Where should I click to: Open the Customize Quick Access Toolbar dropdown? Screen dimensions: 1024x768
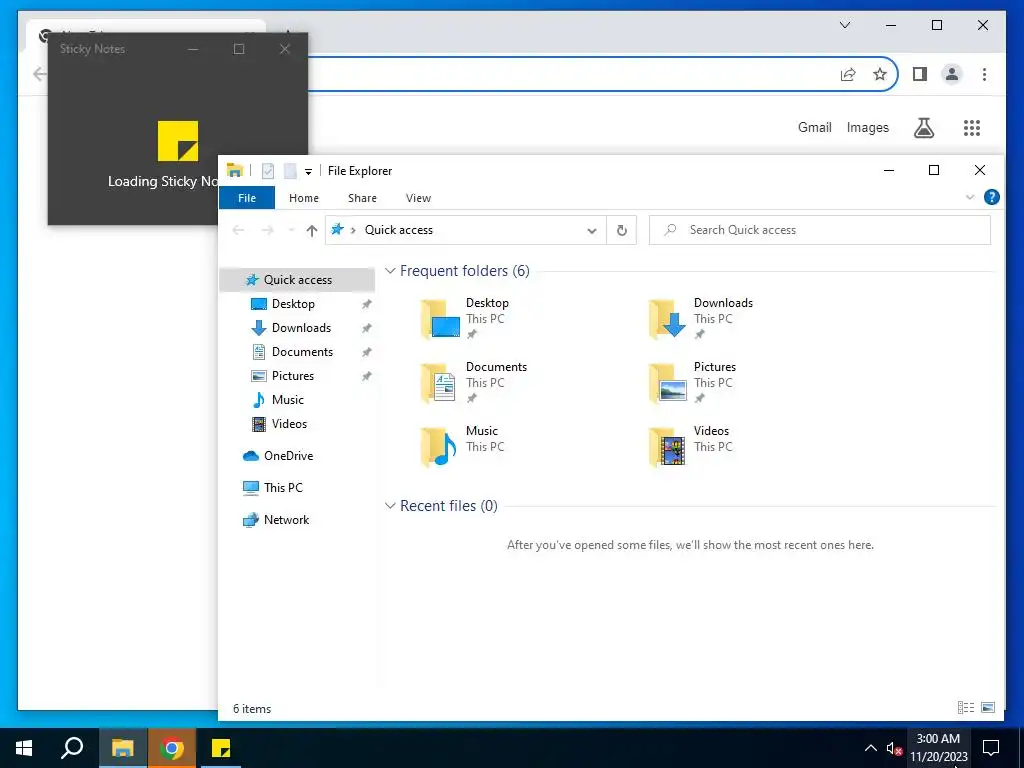308,172
